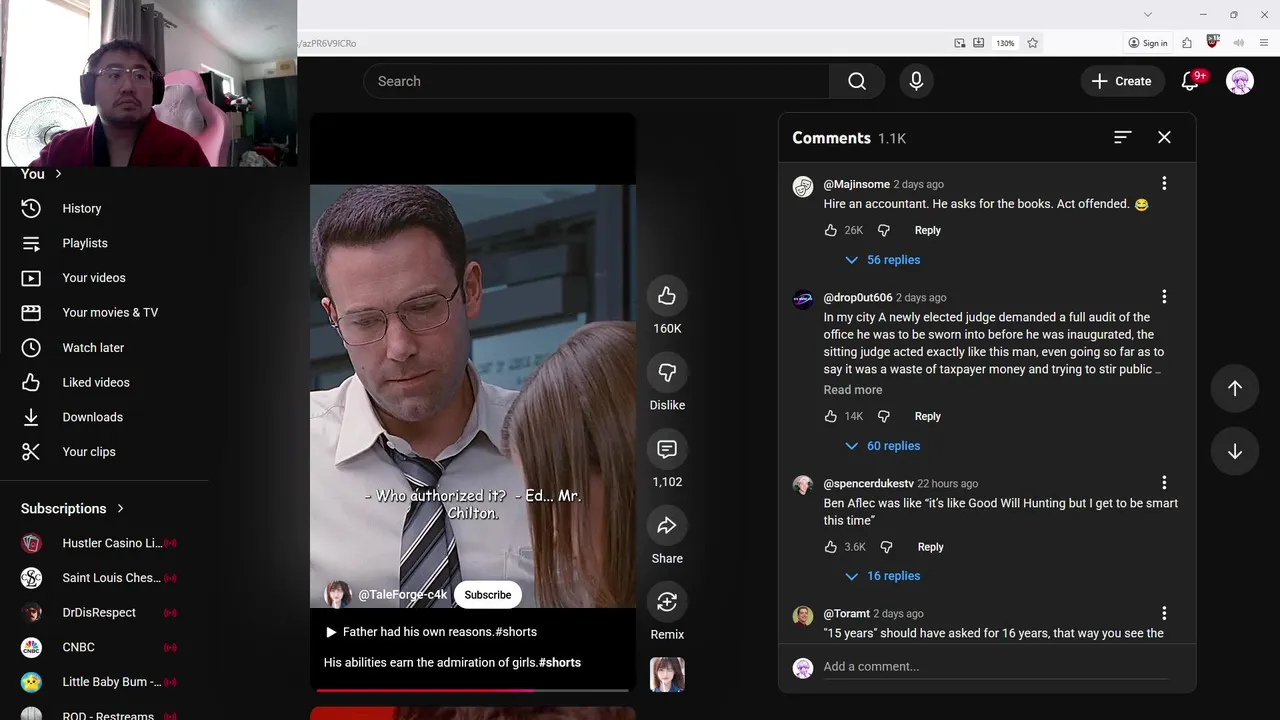1280x720 pixels.
Task: Dislike the @spencerdukestv comment
Action: pyautogui.click(x=886, y=547)
